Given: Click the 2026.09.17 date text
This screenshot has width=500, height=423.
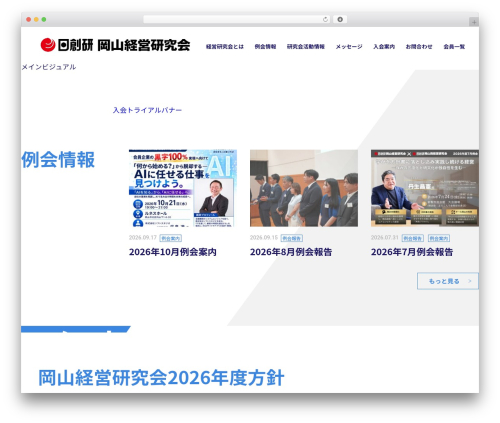Looking at the screenshot, I should [143, 238].
